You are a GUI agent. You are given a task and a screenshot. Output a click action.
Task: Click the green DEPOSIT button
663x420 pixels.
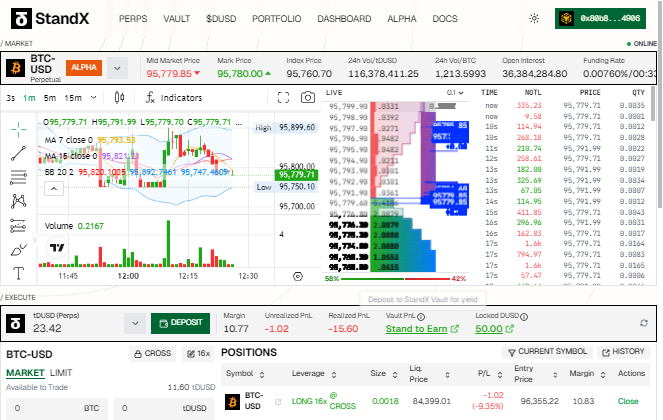pos(181,323)
